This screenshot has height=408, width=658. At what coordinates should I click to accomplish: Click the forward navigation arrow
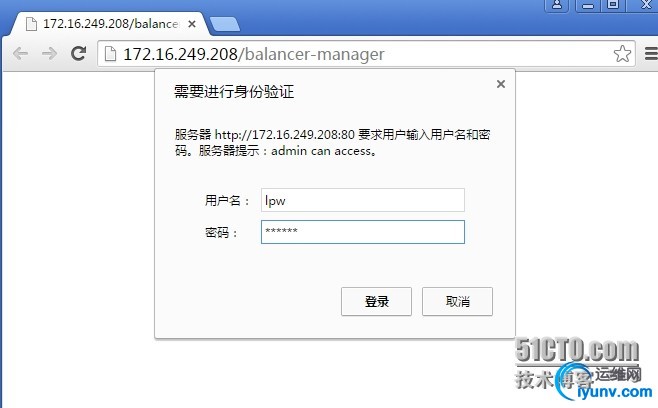coord(50,54)
